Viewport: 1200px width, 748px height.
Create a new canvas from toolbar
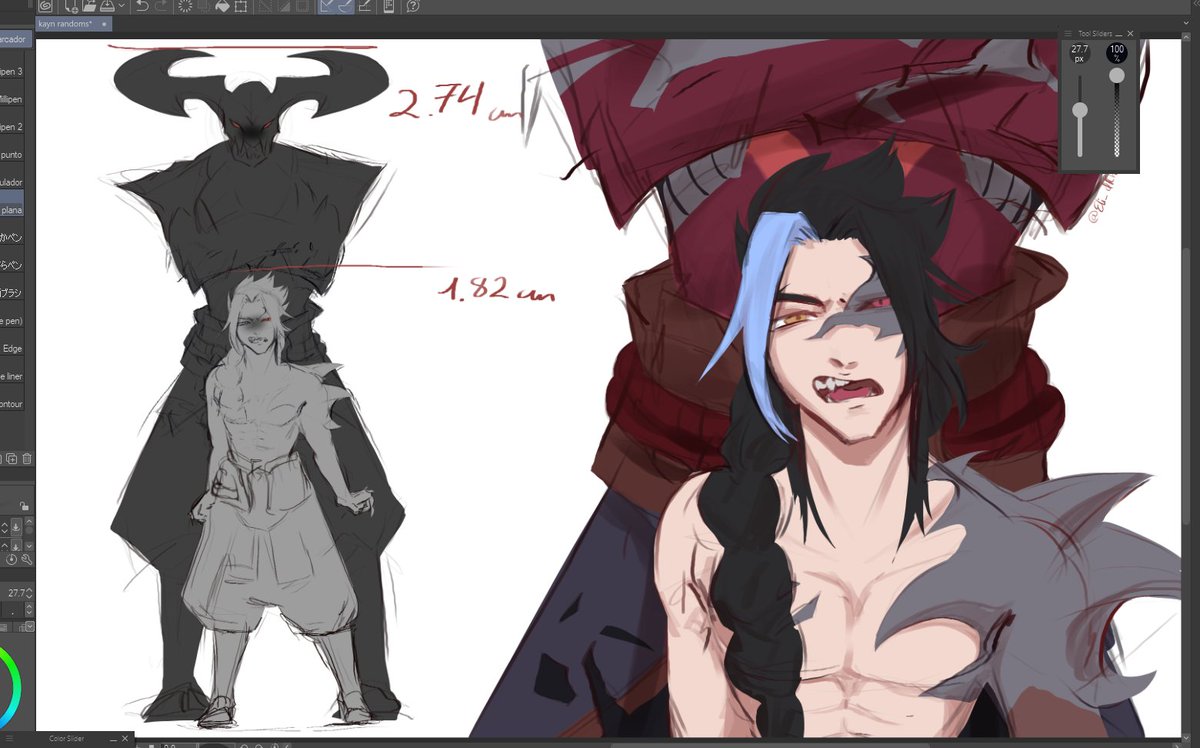pyautogui.click(x=71, y=6)
